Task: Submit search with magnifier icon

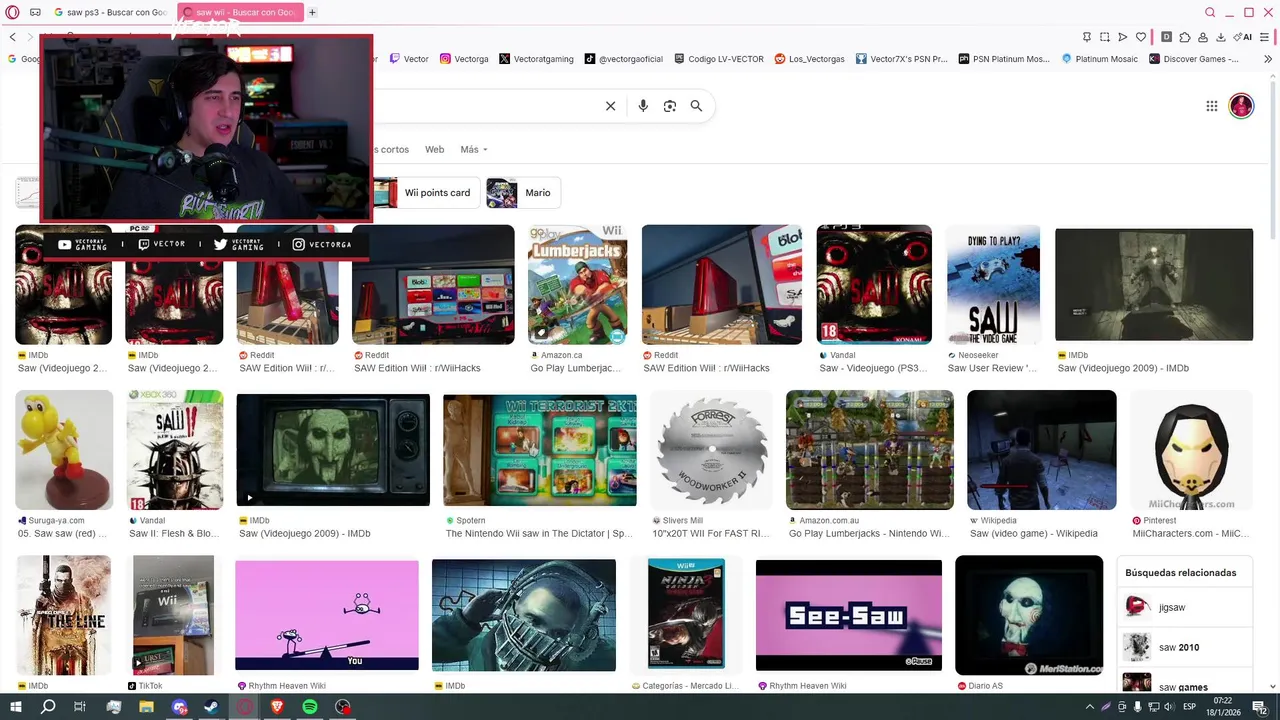Action: pyautogui.click(x=696, y=106)
